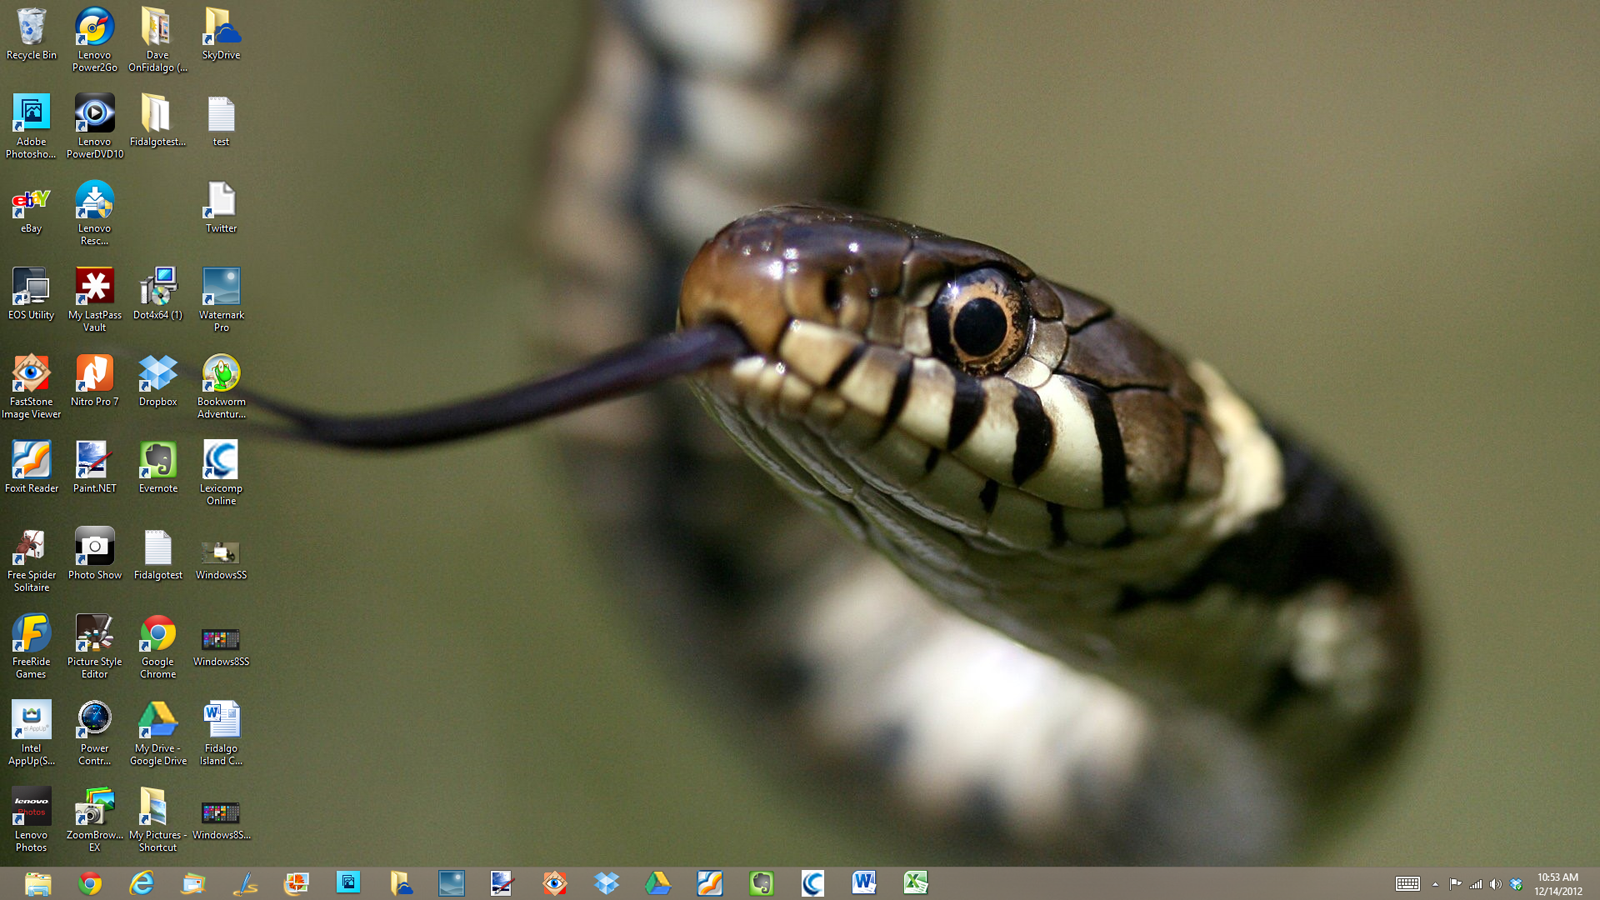Open Evernote from the taskbar
This screenshot has width=1600, height=900.
tap(761, 883)
